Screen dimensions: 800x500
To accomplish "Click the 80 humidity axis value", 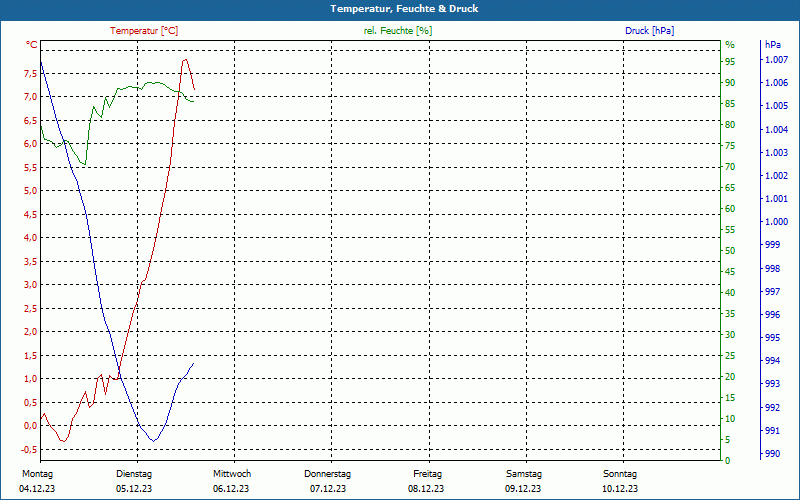I will coord(730,124).
